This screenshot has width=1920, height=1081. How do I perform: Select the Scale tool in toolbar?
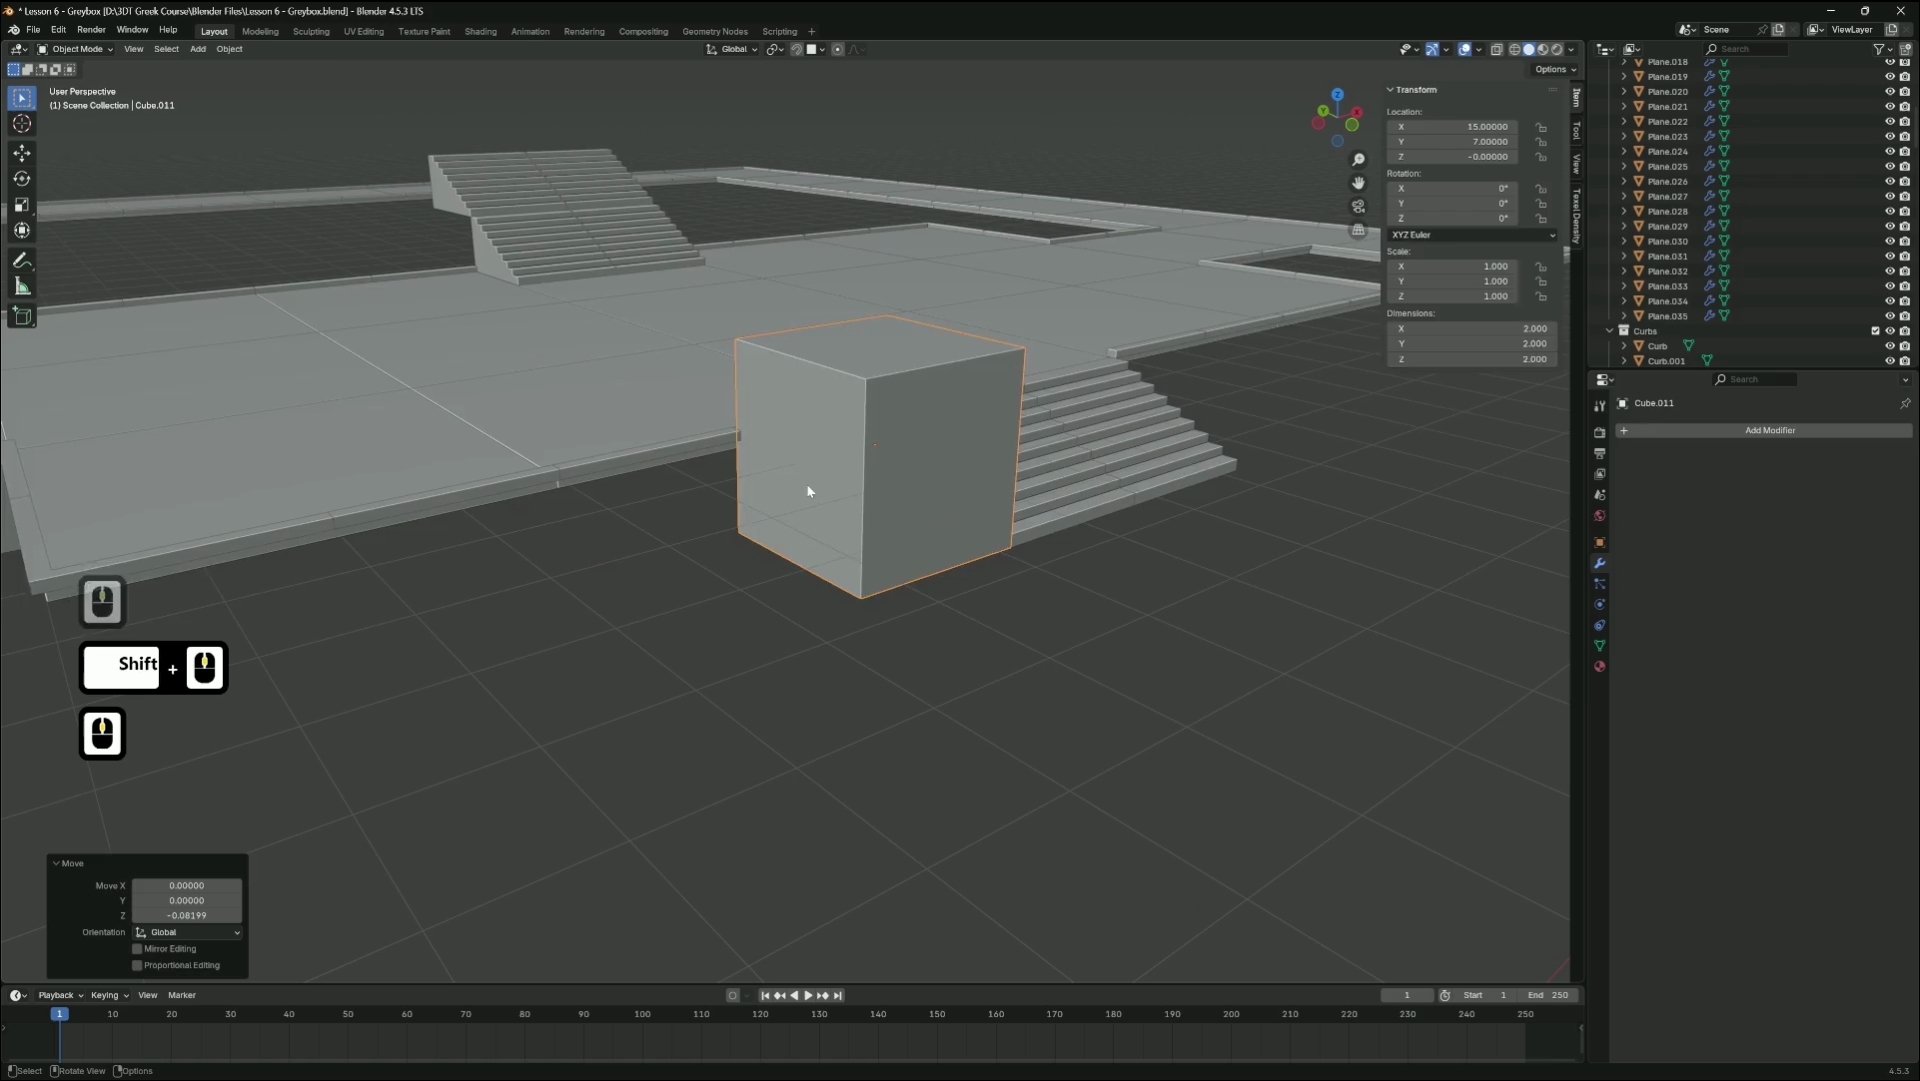22,205
